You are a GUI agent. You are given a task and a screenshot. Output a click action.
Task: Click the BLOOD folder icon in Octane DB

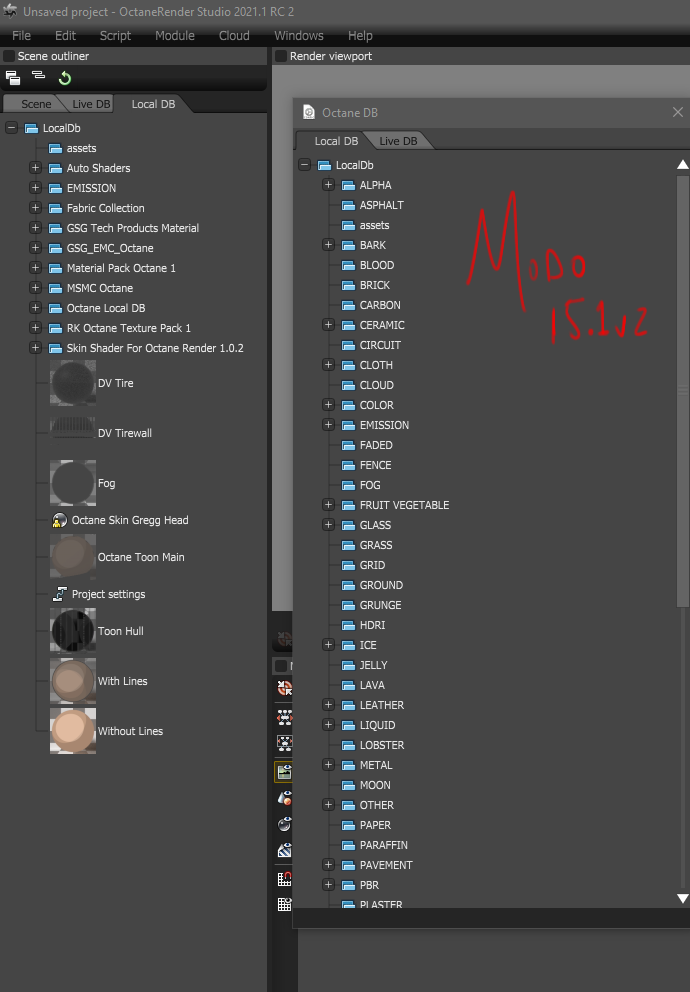tap(348, 265)
